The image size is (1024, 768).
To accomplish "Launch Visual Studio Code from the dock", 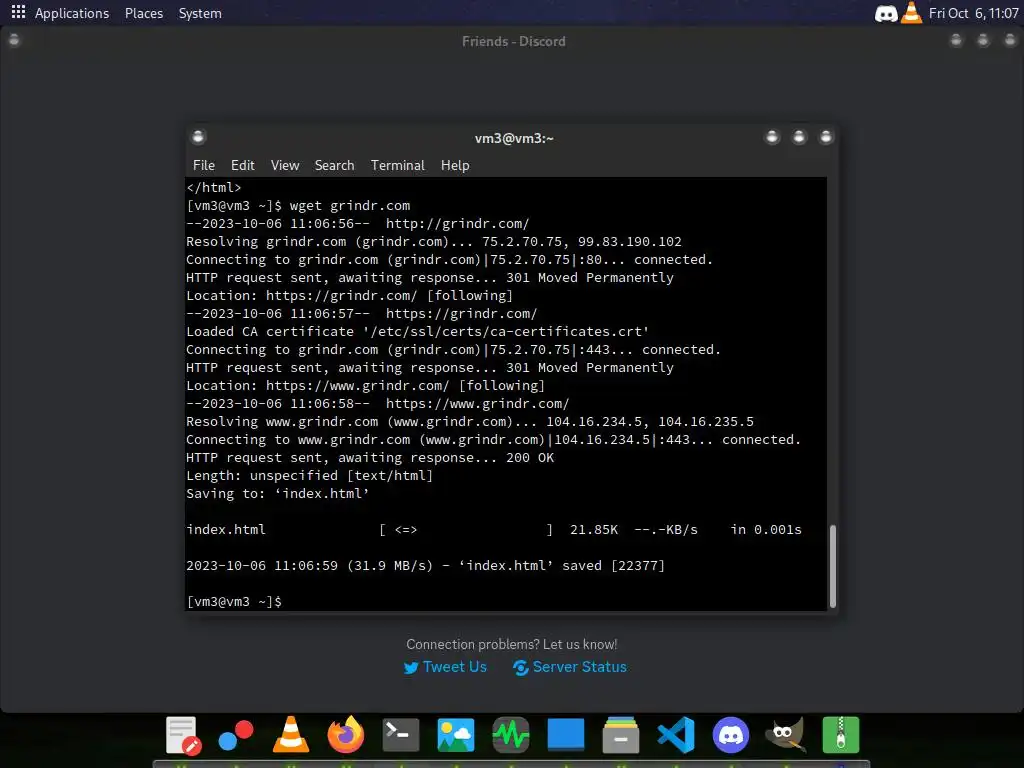I will click(x=676, y=735).
